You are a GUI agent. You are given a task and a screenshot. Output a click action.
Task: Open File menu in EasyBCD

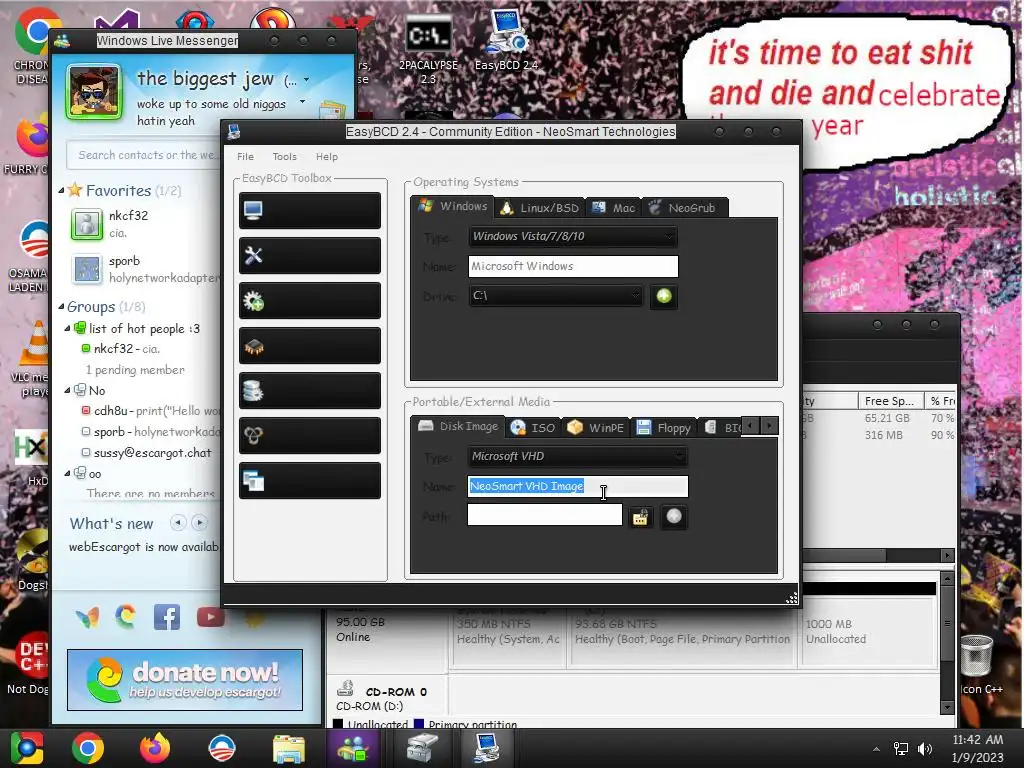pos(245,157)
